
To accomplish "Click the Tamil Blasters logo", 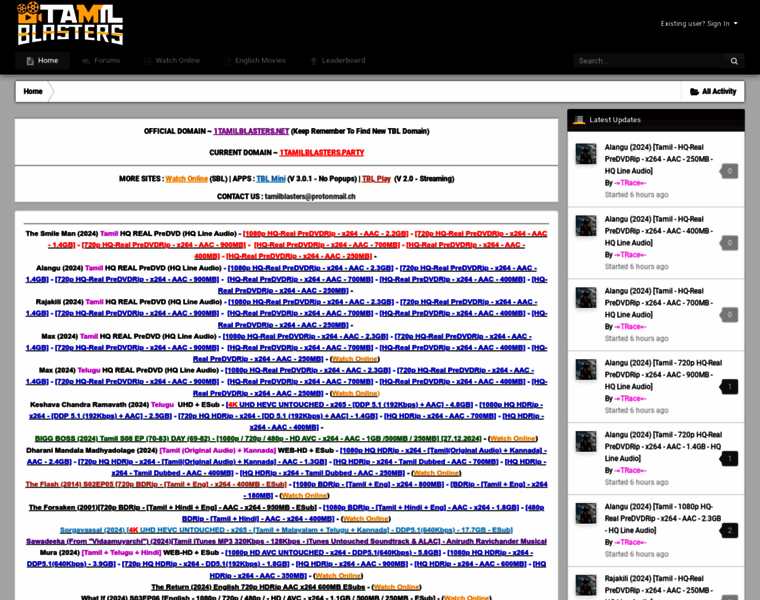I will tap(70, 24).
